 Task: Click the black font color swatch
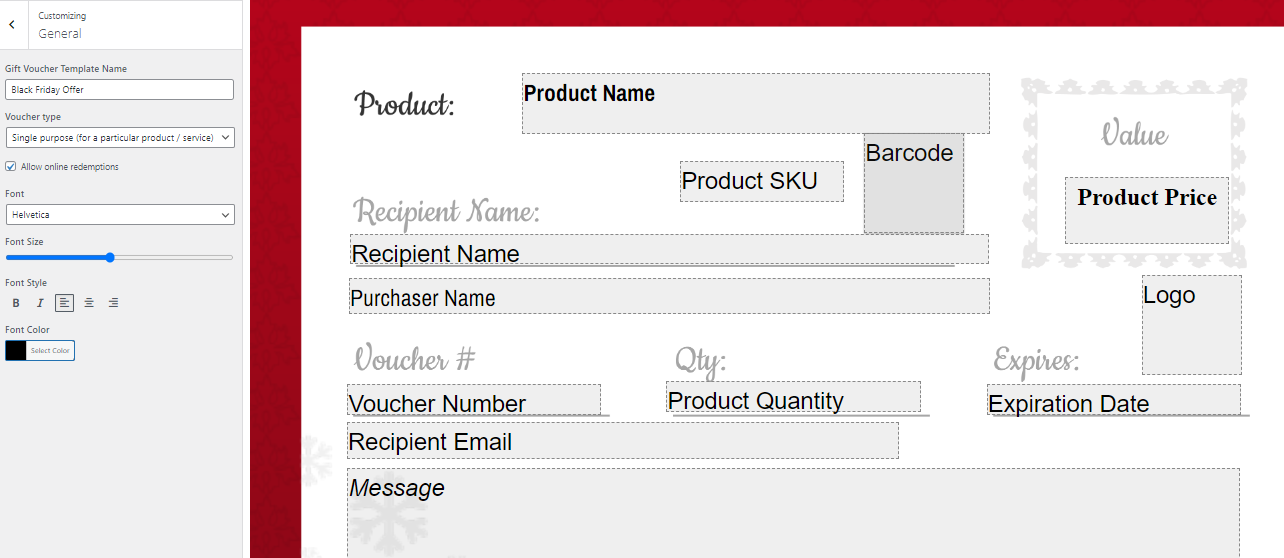[16, 351]
